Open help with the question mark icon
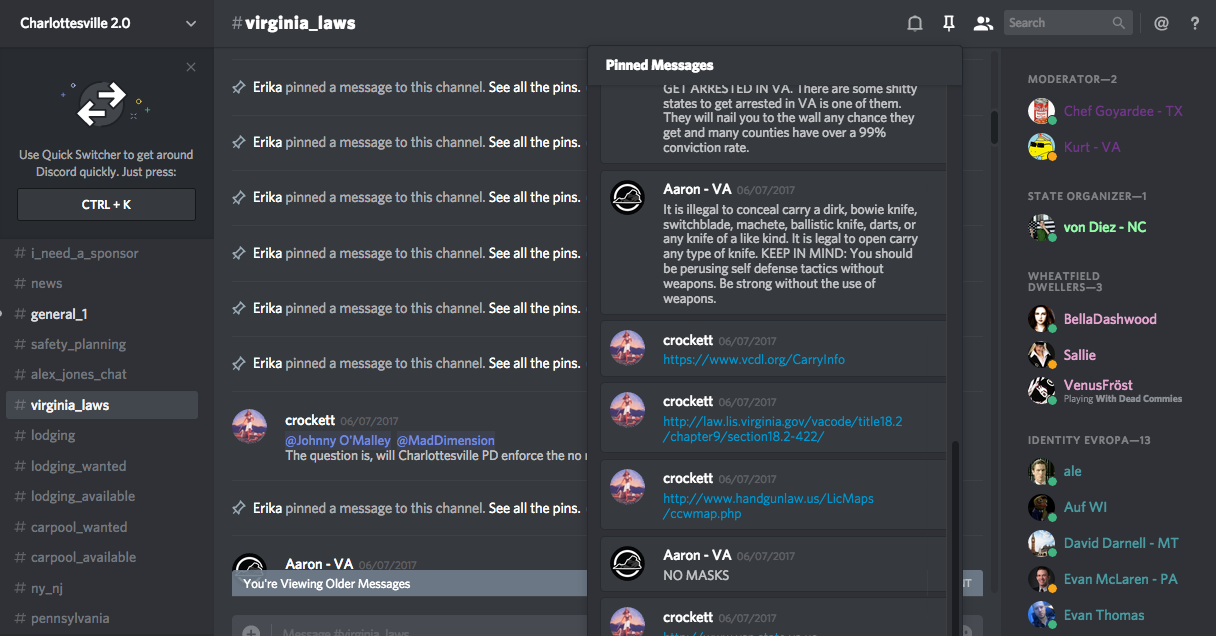 coord(1195,23)
